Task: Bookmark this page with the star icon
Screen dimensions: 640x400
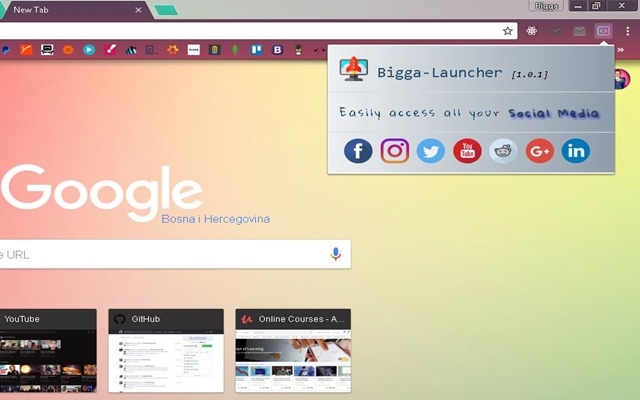Action: click(x=507, y=31)
